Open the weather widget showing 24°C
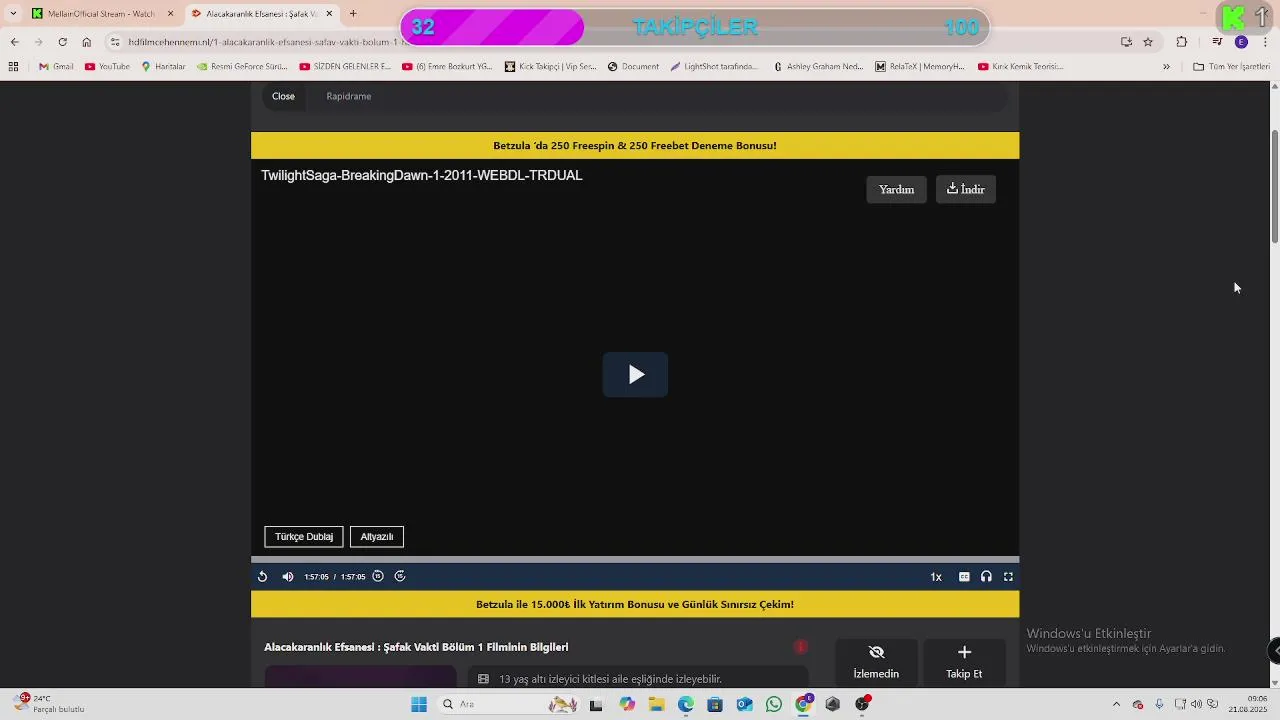This screenshot has height=720, width=1280. (x=48, y=704)
